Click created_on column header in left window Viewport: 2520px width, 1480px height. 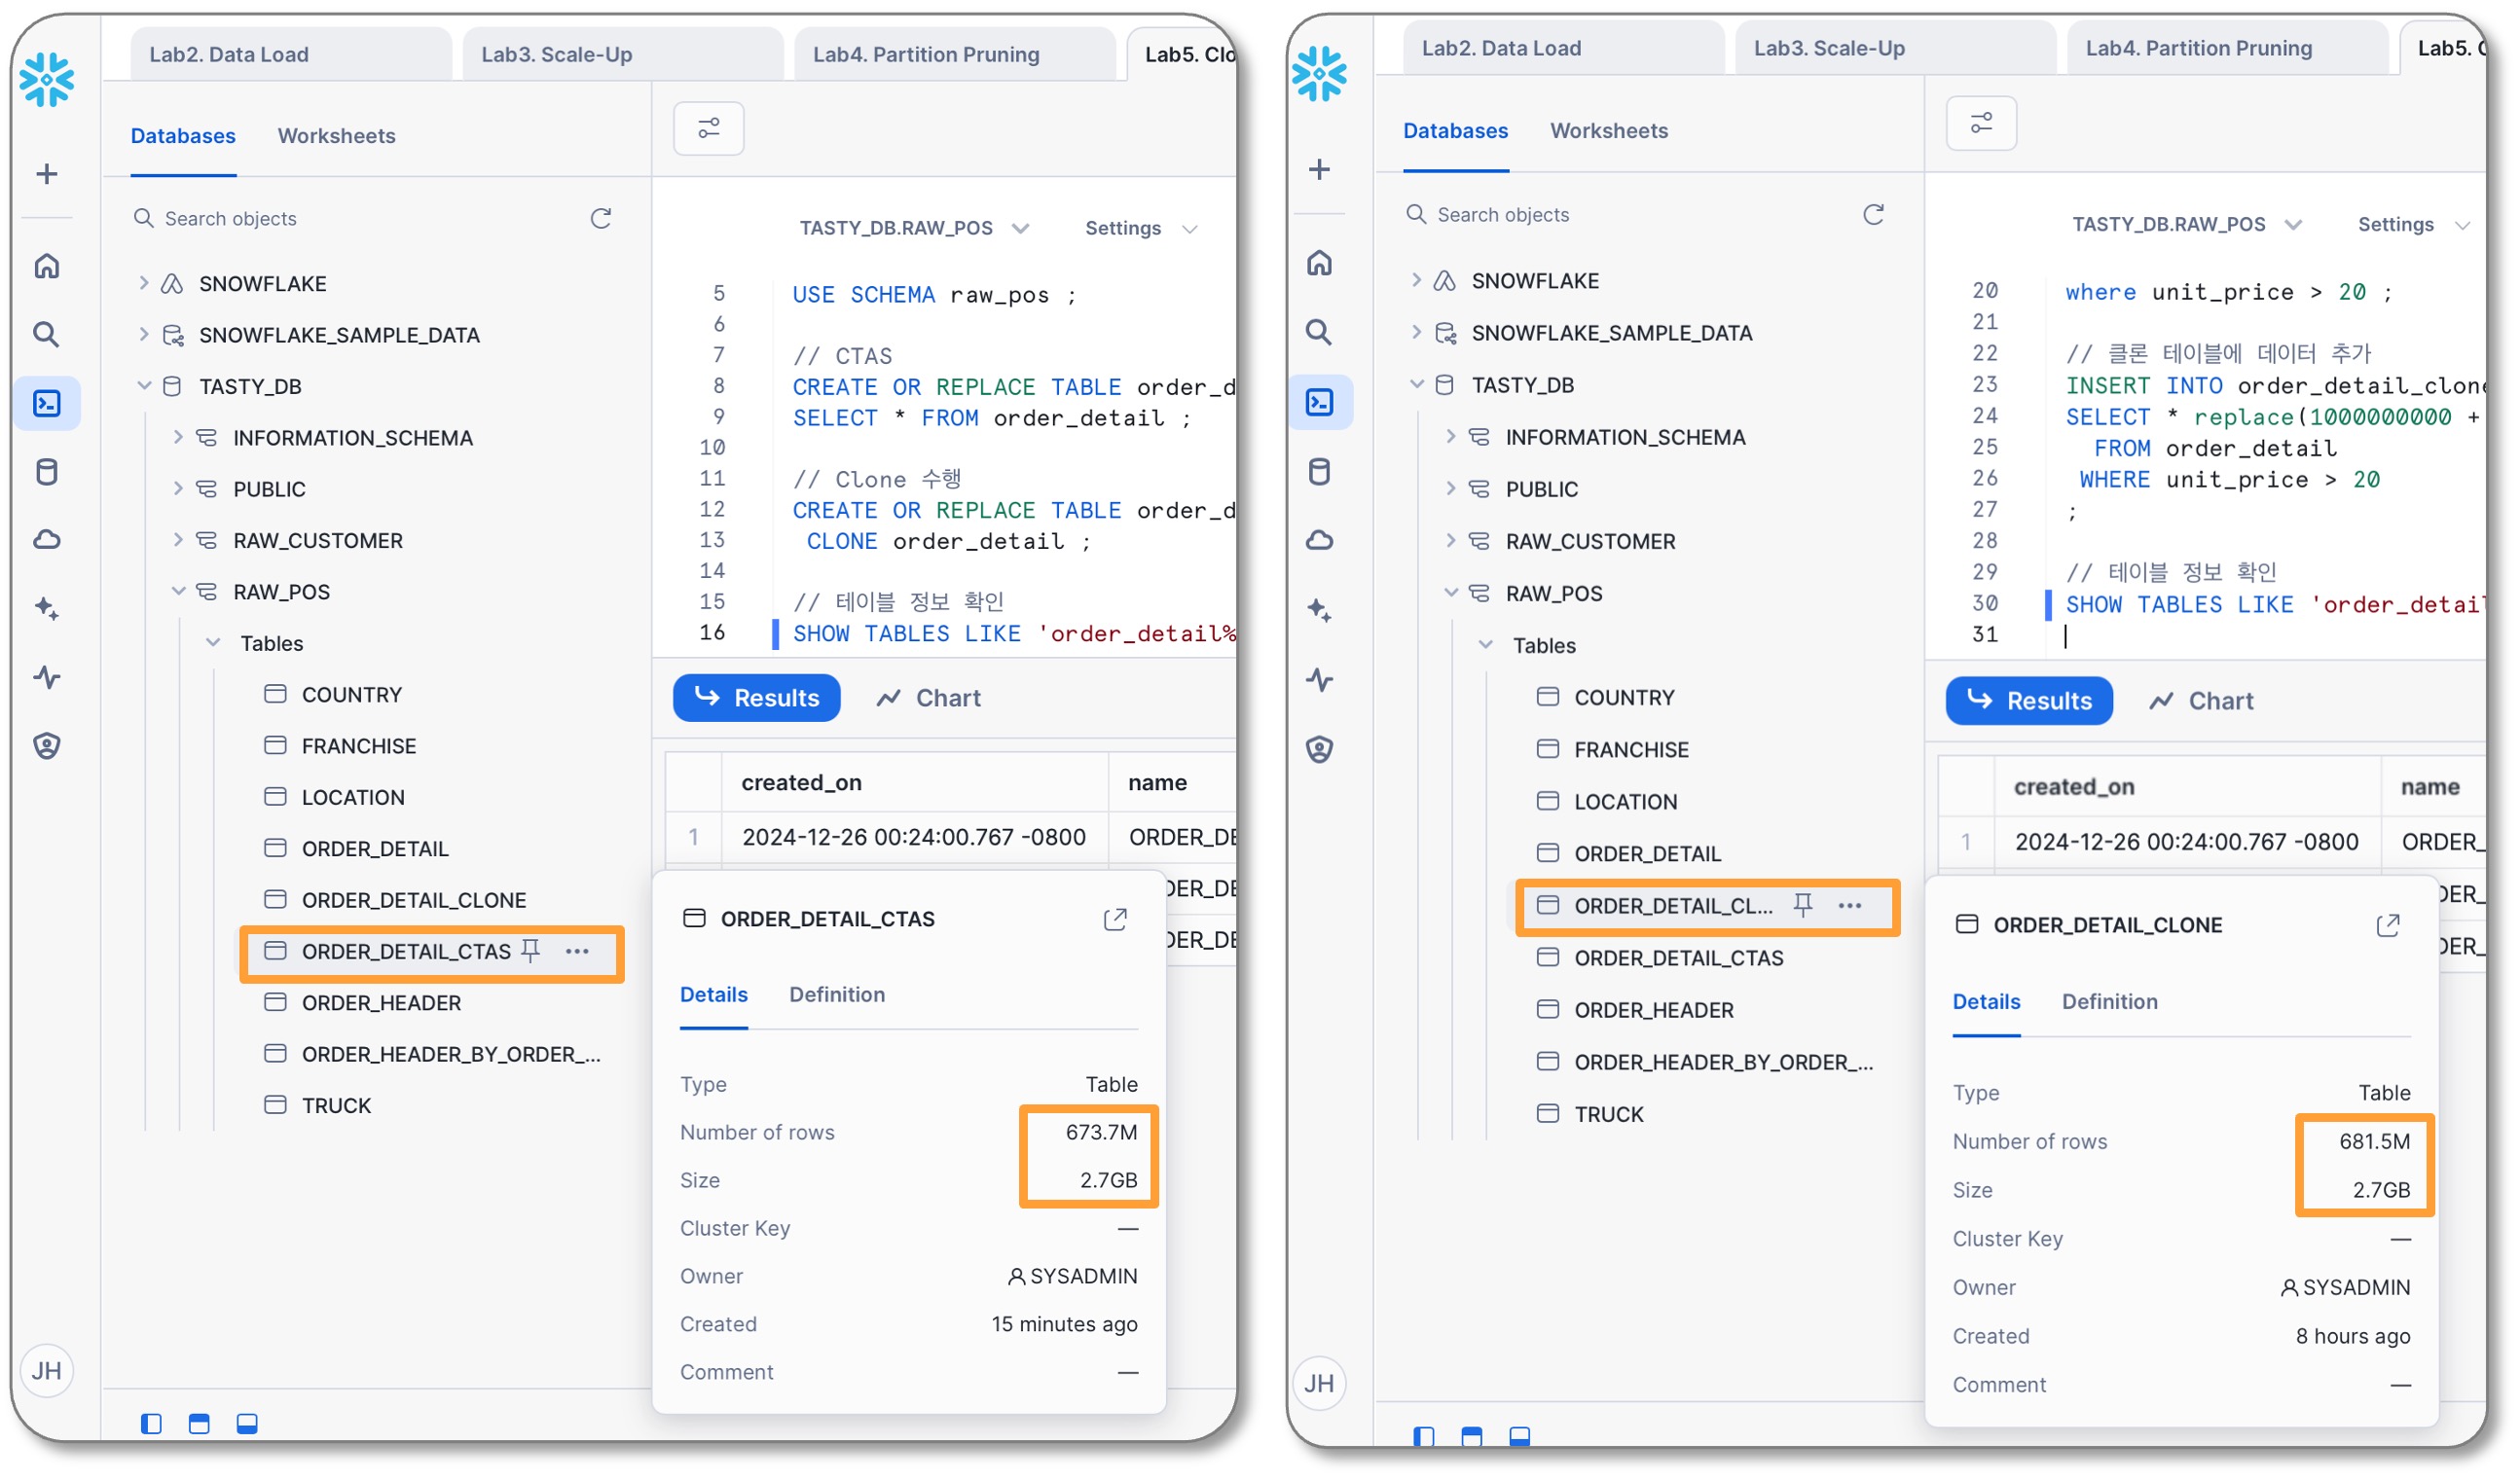coord(801,783)
